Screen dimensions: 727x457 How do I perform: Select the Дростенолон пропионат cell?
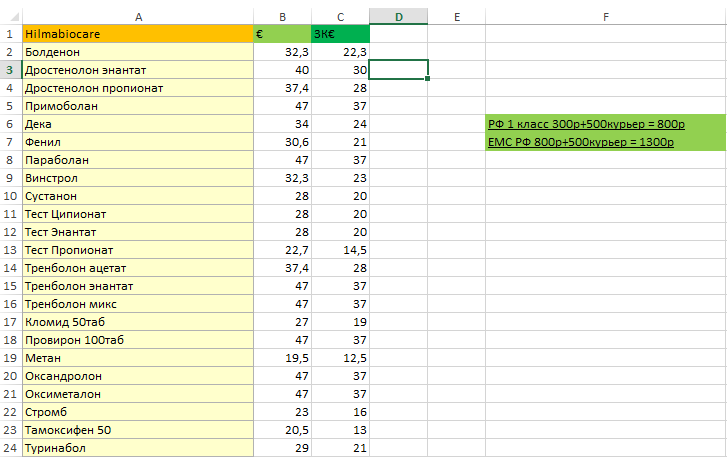pos(138,88)
